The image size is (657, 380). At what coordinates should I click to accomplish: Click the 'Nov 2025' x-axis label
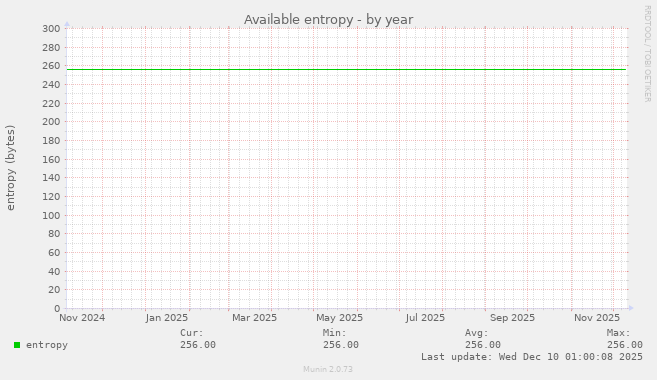[597, 318]
